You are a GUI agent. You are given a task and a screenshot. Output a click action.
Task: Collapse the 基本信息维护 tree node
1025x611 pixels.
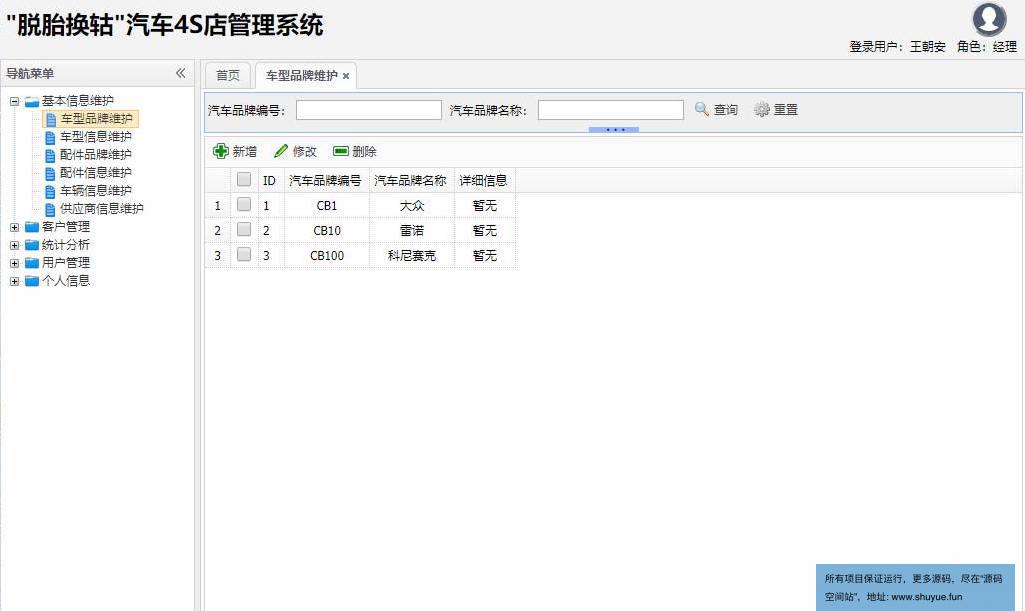(x=15, y=101)
